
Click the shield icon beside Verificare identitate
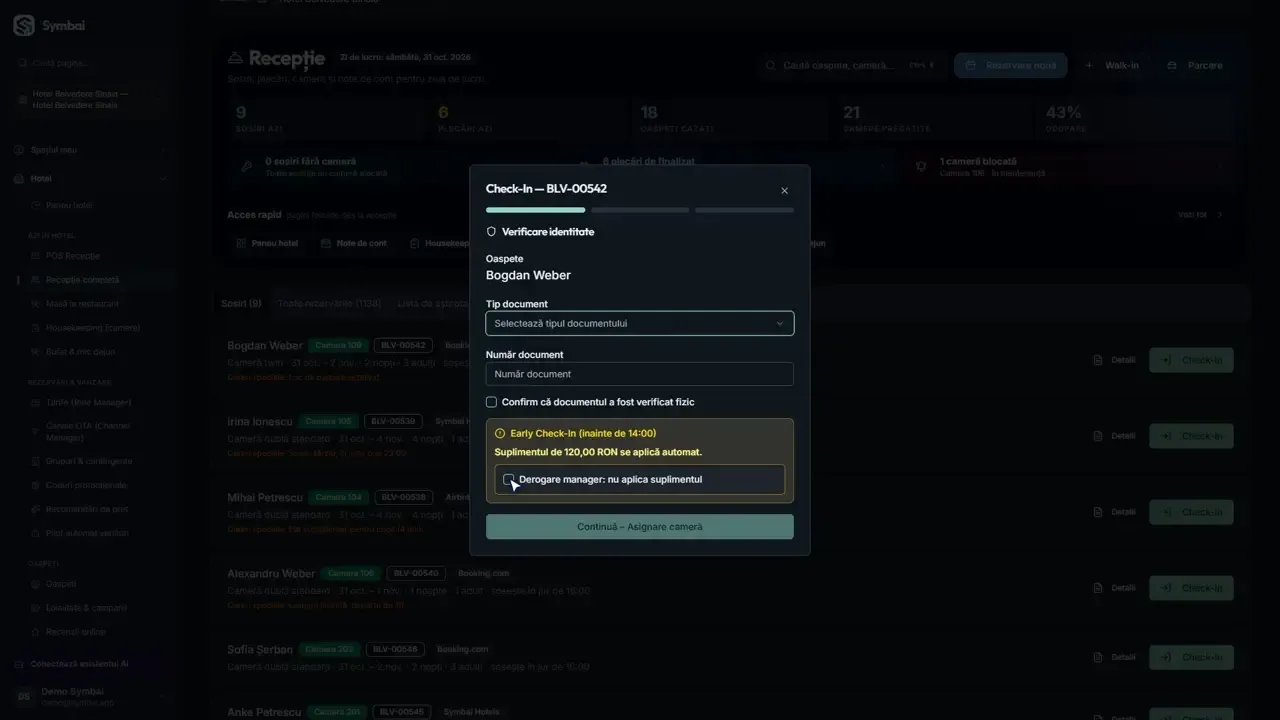coord(491,232)
